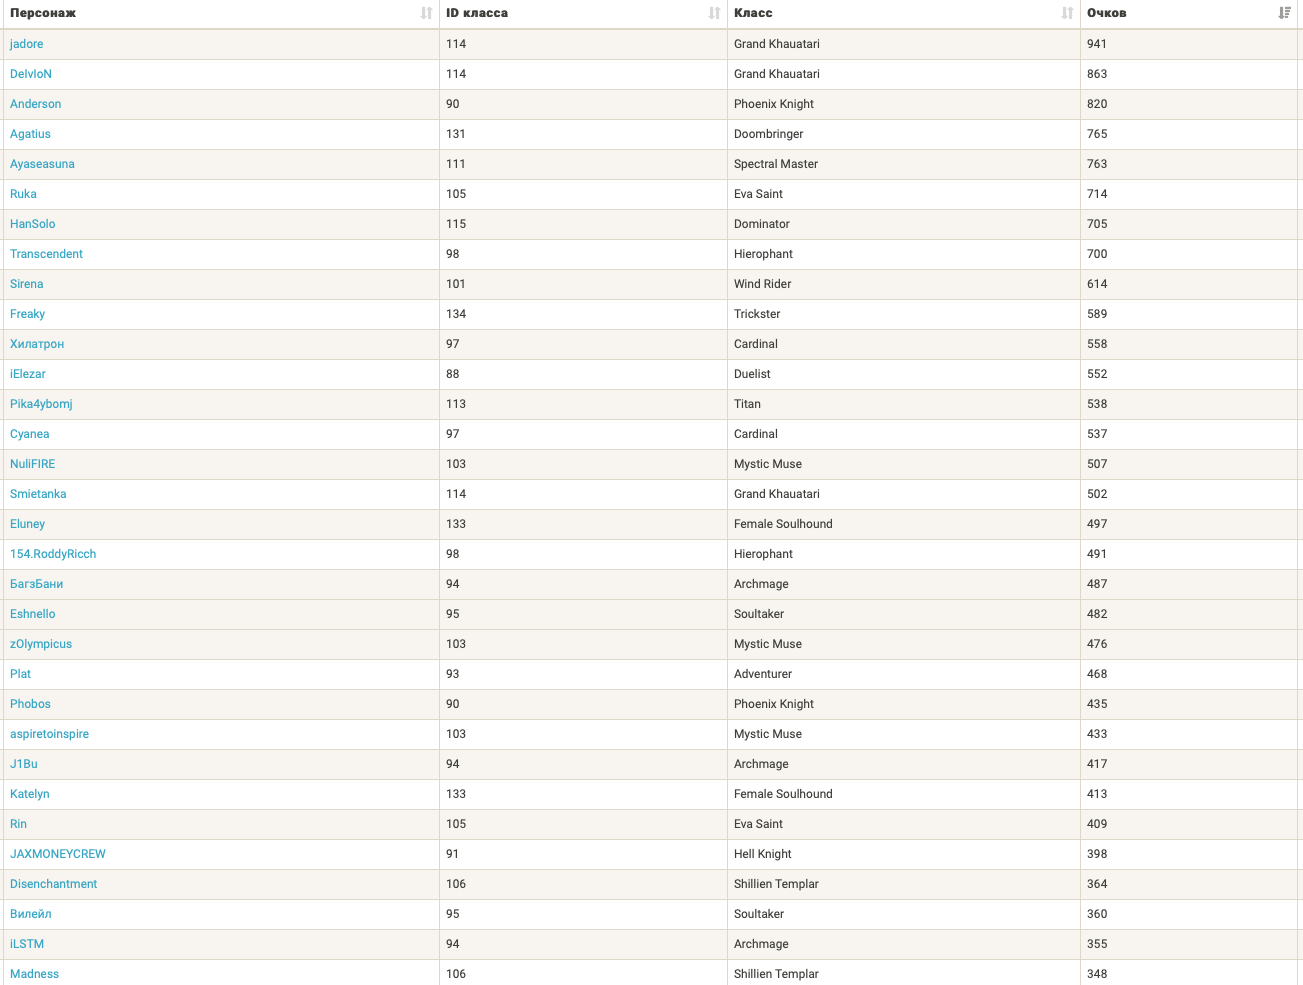The width and height of the screenshot is (1303, 985).
Task: Click sort icon in ID класса header
Action: pos(714,13)
